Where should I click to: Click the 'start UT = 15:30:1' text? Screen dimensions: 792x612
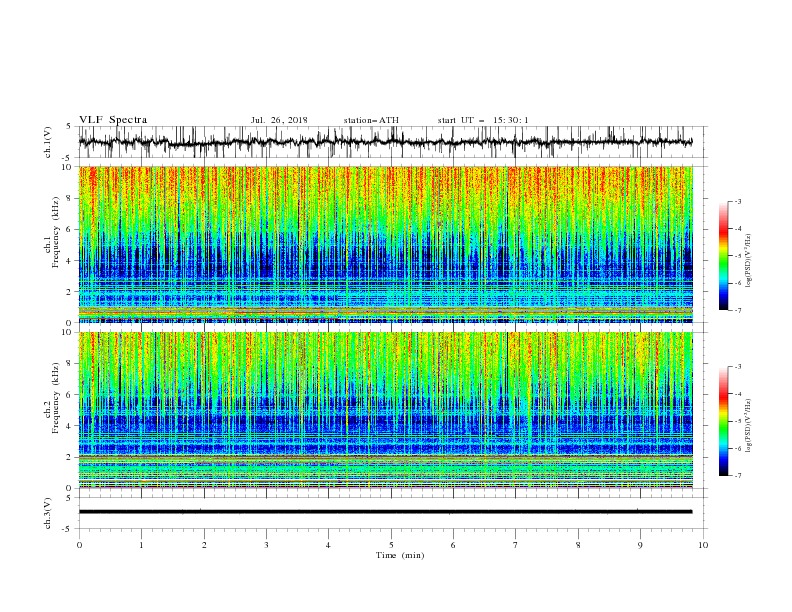(x=483, y=120)
